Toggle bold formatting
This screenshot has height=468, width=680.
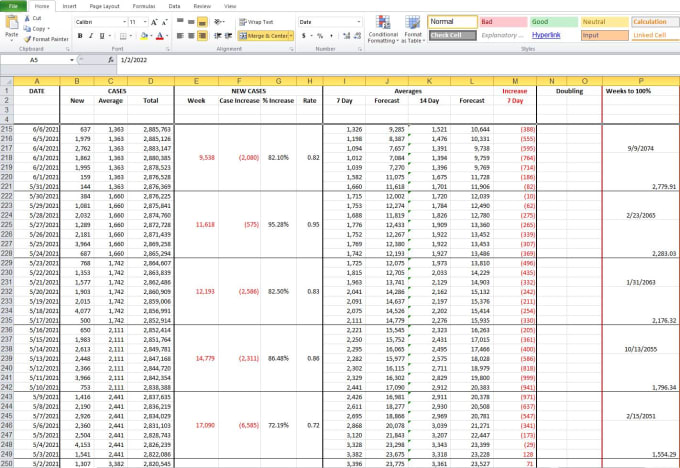coord(80,36)
